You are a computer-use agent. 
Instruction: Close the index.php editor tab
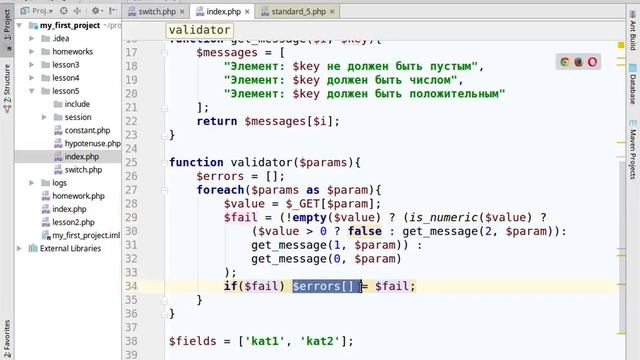(247, 12)
